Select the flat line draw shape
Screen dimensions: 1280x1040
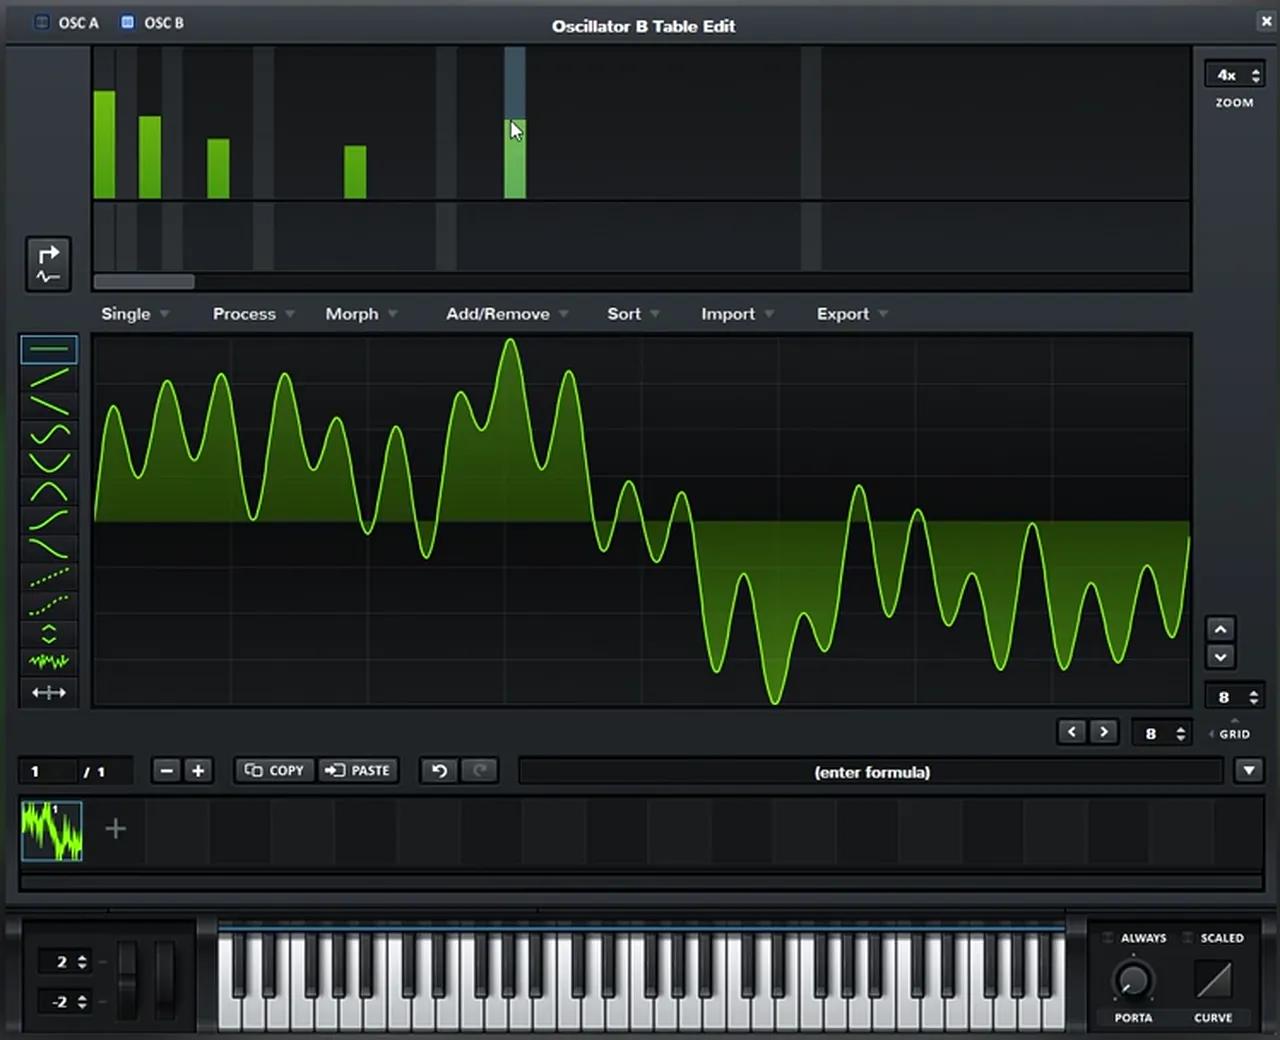[48, 349]
